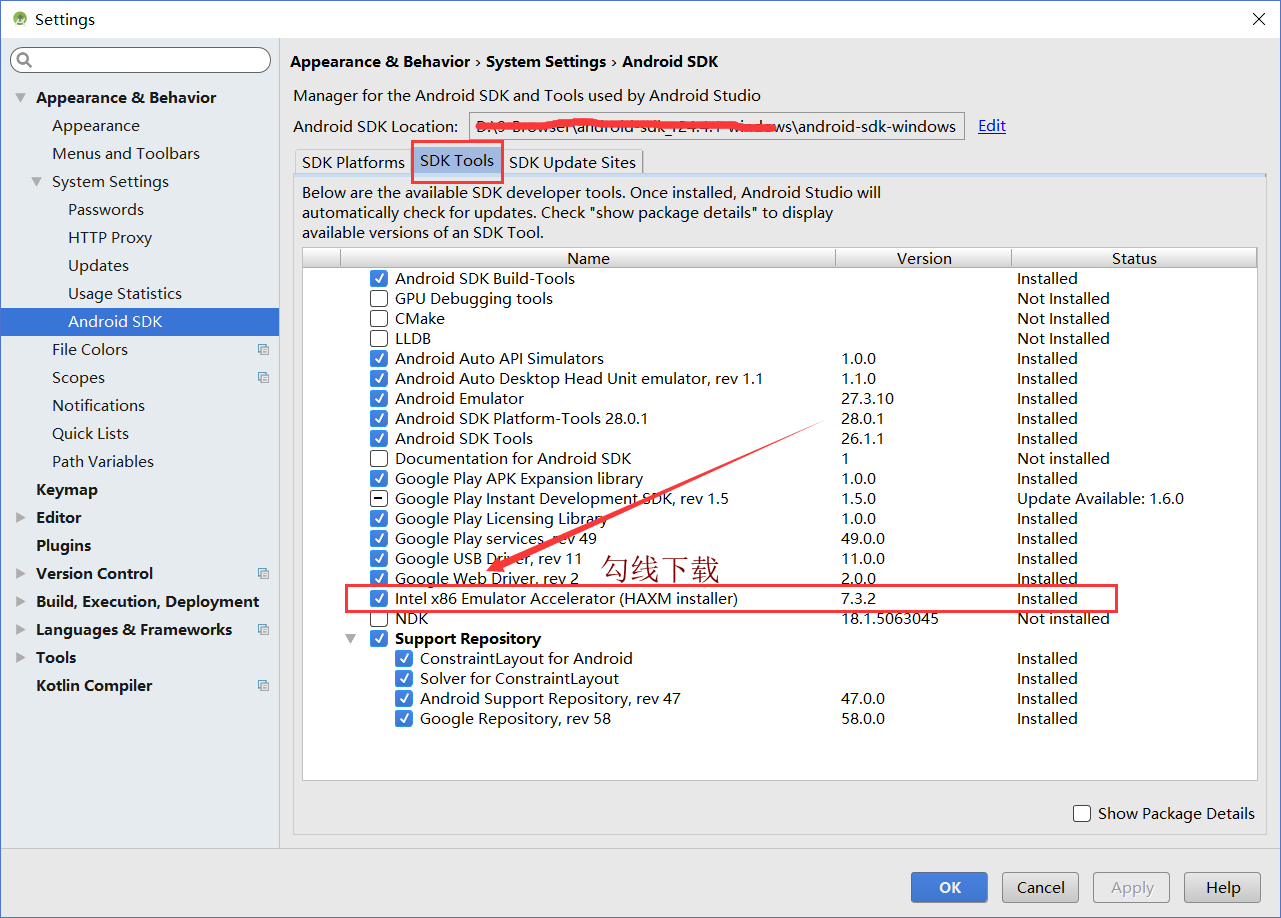Check Documentation for Android SDK

(379, 459)
